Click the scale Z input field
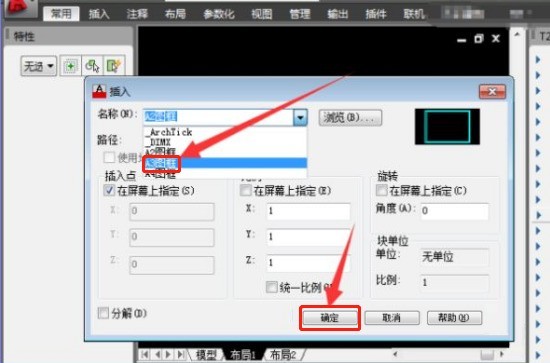 tap(308, 263)
